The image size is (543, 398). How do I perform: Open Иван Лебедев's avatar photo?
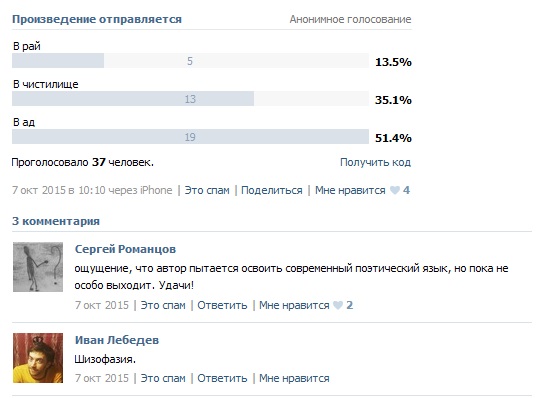click(38, 358)
